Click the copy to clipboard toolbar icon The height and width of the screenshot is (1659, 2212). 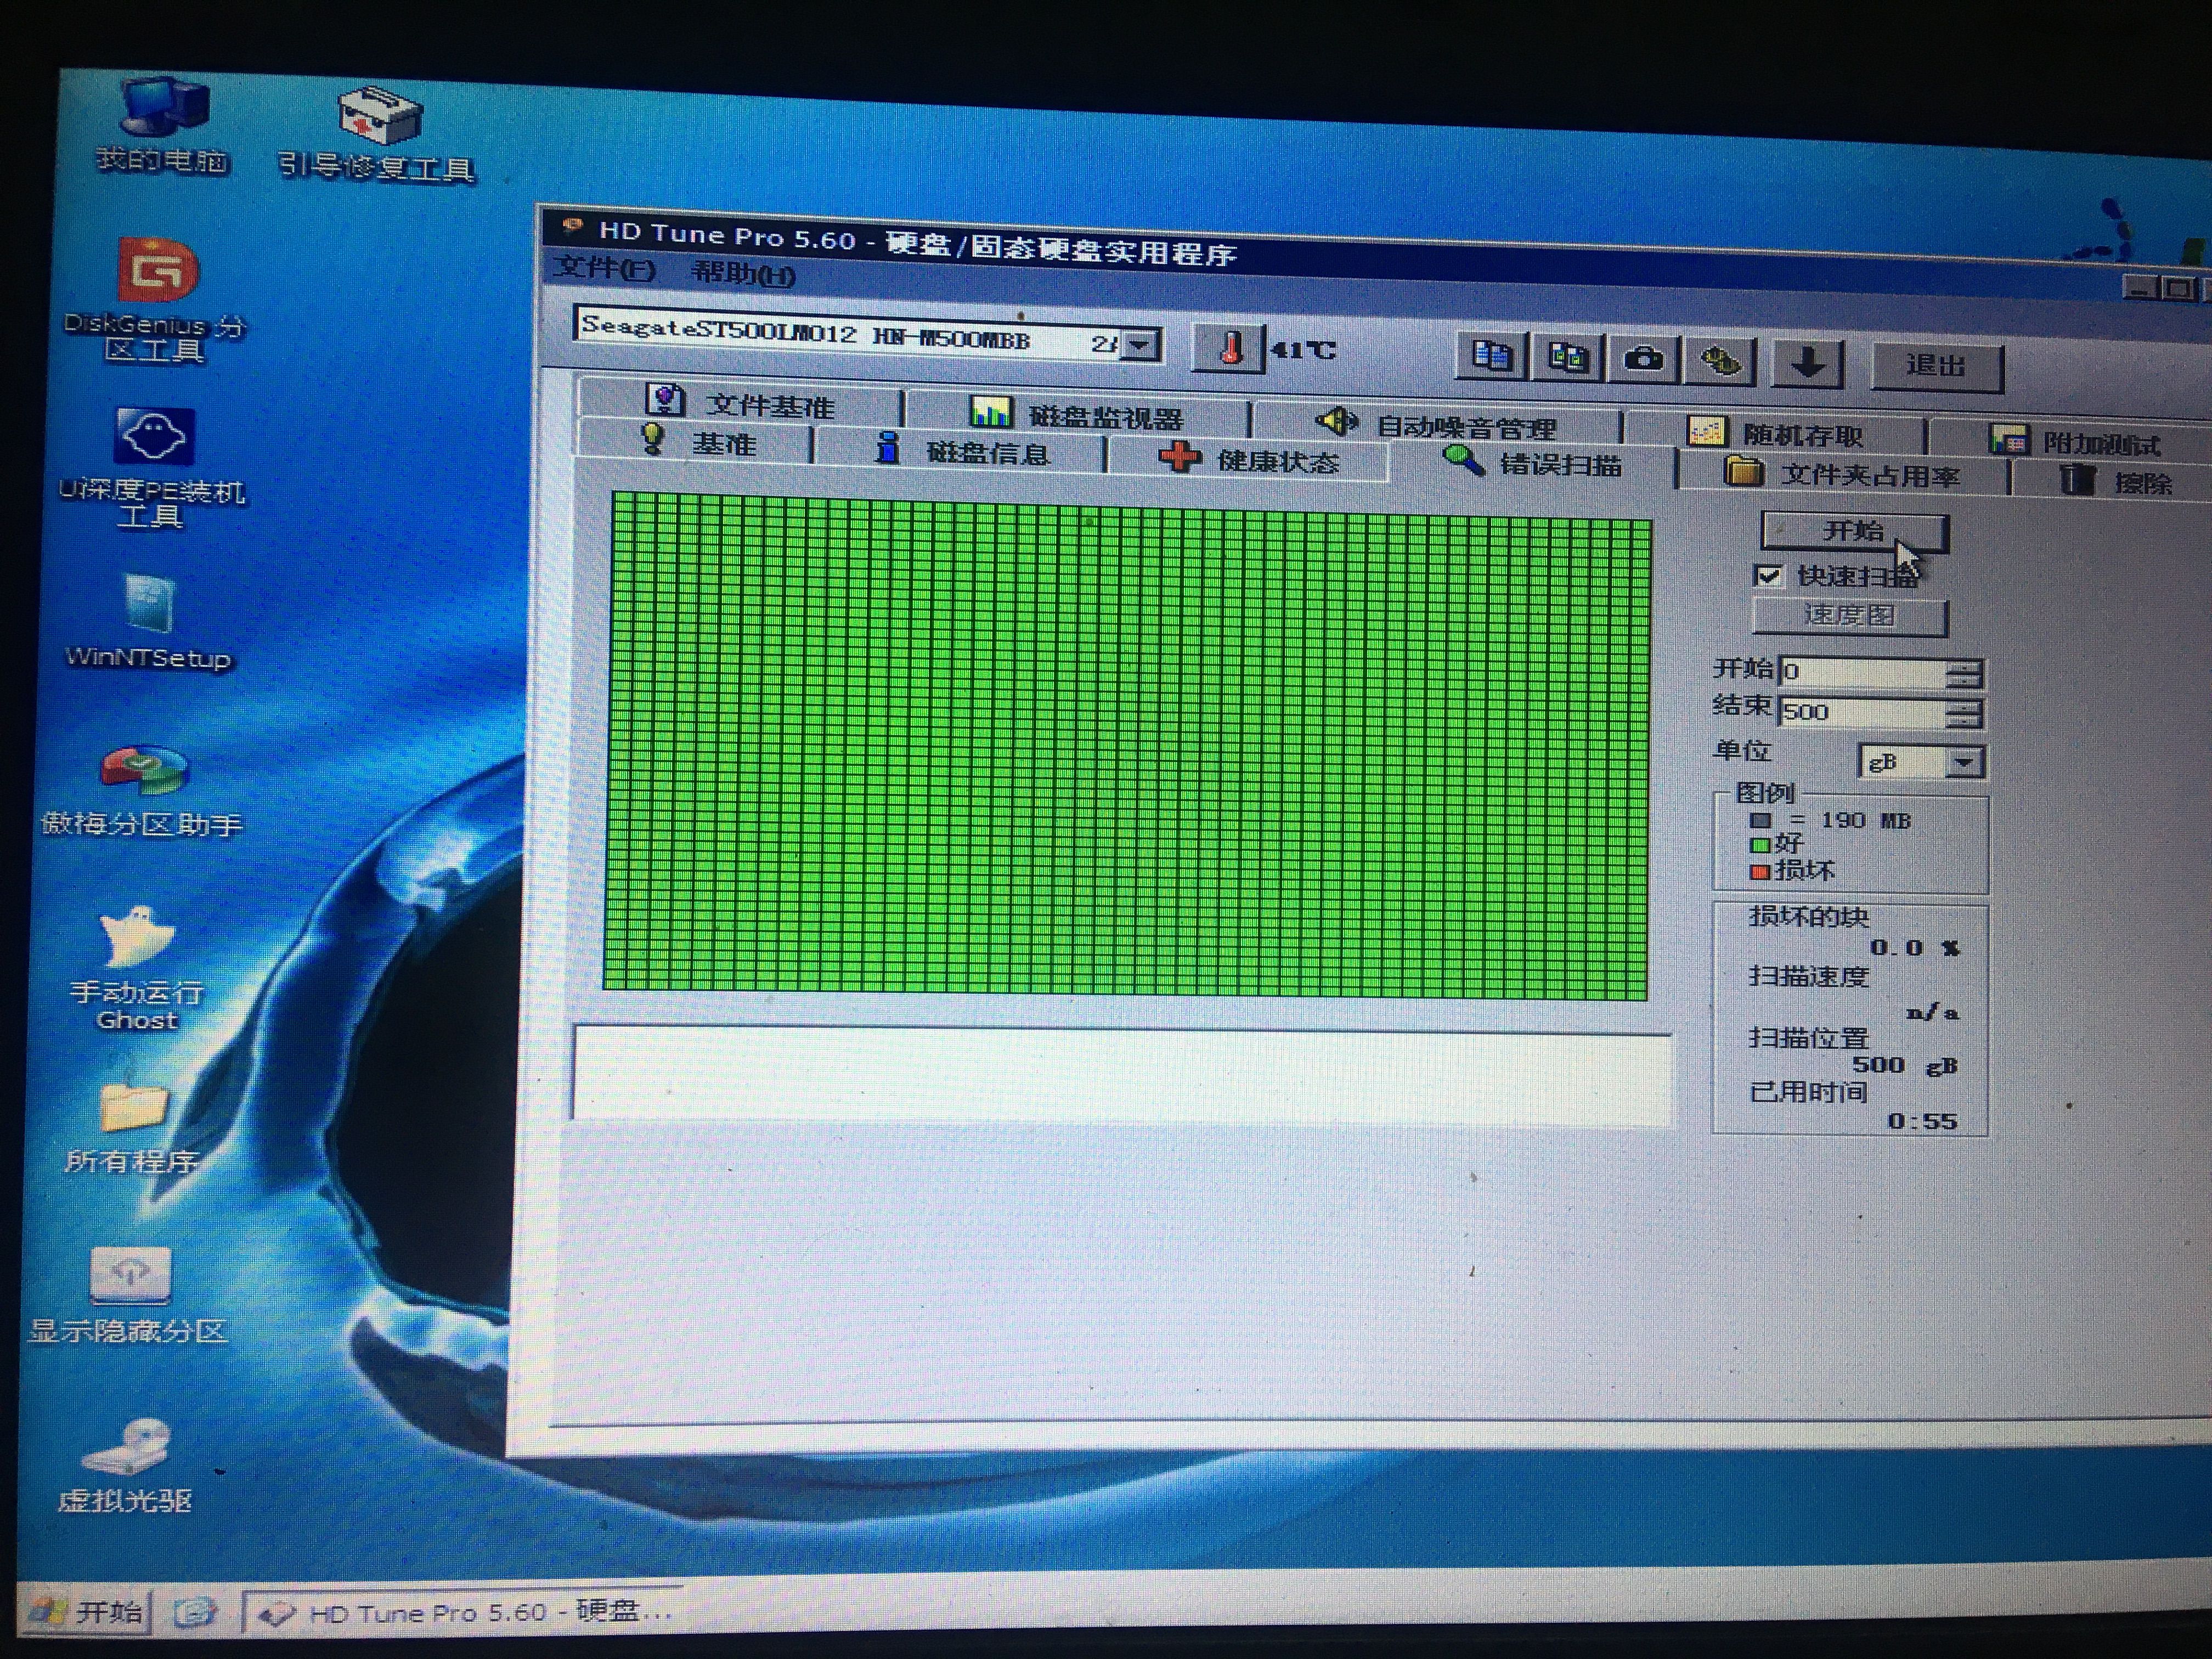click(x=1491, y=356)
